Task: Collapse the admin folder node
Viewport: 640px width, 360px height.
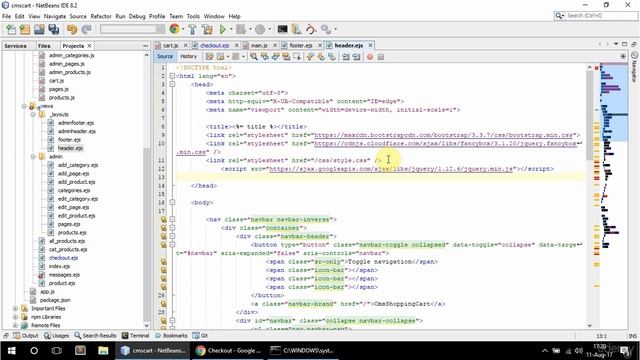Action: pos(33,157)
